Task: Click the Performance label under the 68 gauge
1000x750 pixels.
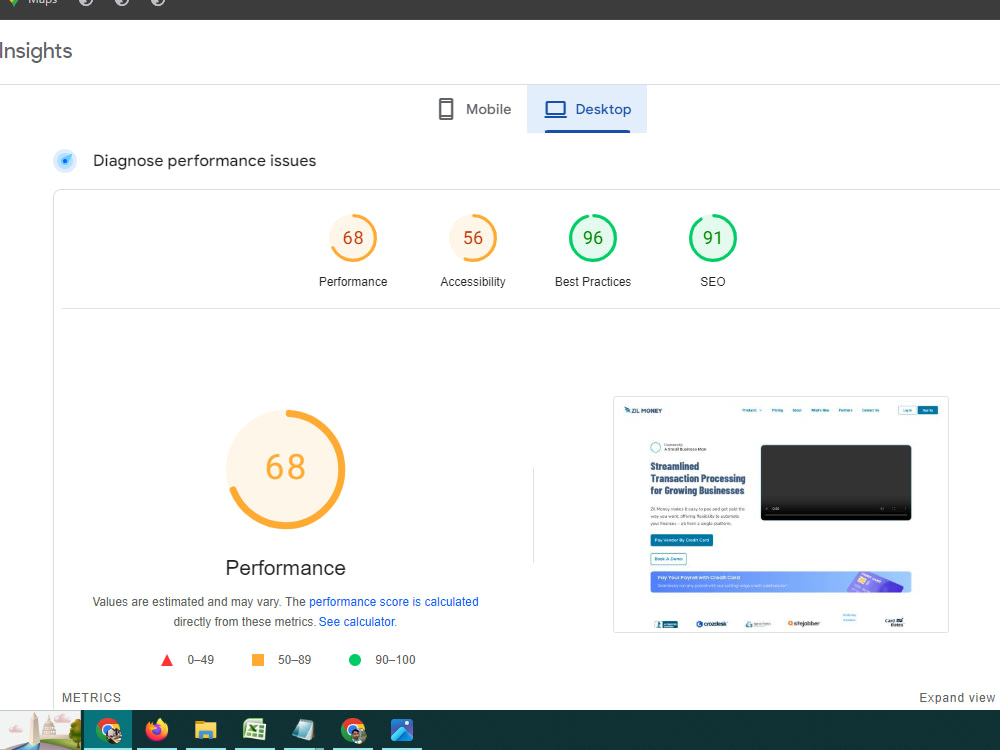Action: point(353,282)
